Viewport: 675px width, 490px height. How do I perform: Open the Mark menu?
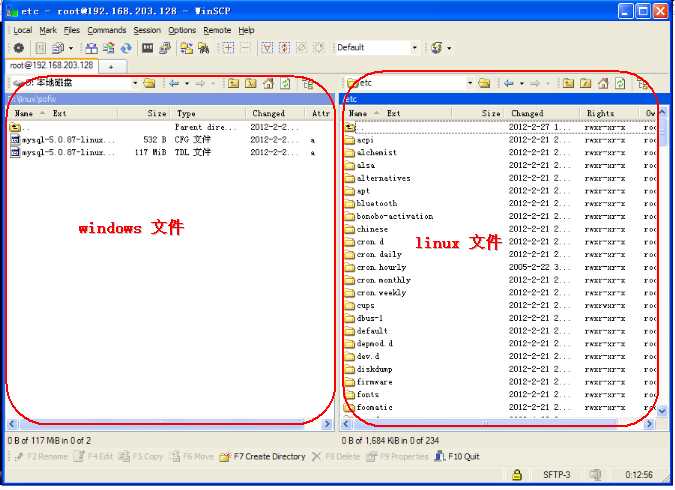(x=48, y=30)
